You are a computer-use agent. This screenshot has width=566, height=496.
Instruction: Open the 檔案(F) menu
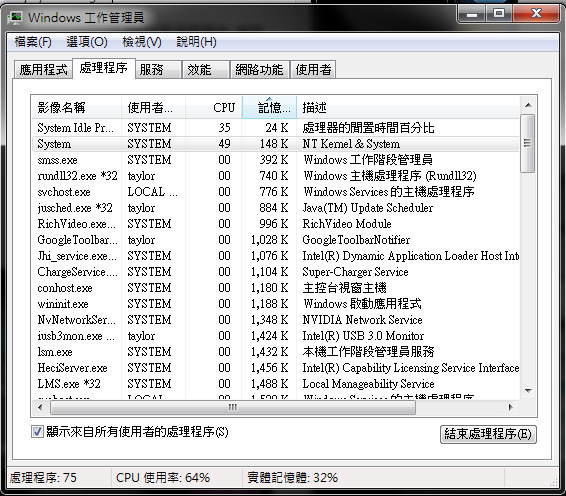coord(33,42)
